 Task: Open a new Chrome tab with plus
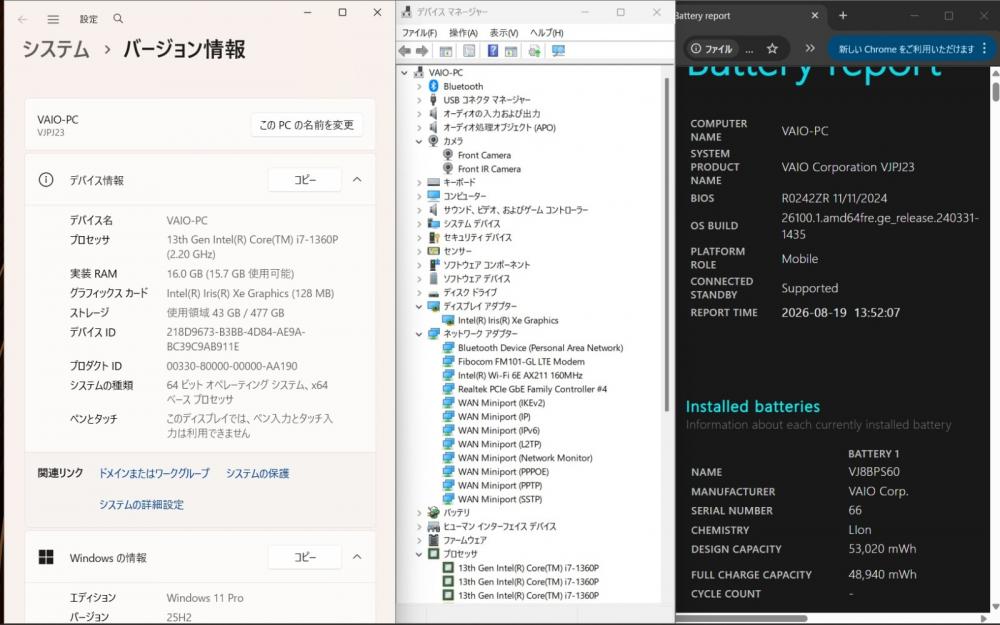842,15
